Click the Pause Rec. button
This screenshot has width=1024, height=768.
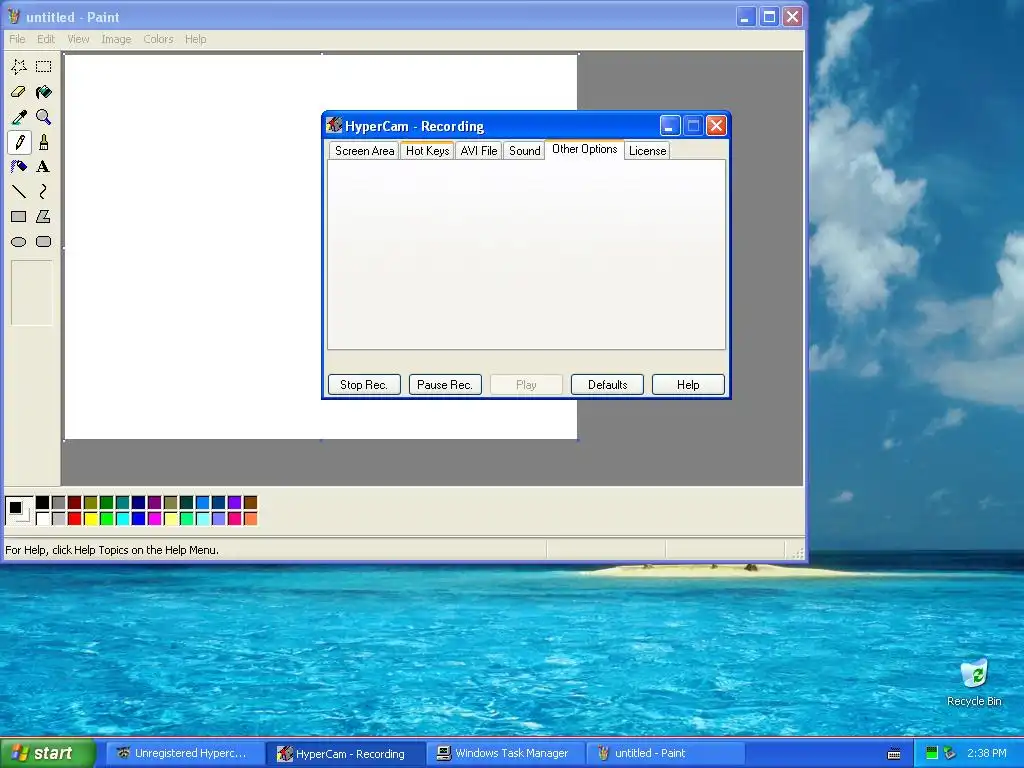pyautogui.click(x=445, y=385)
